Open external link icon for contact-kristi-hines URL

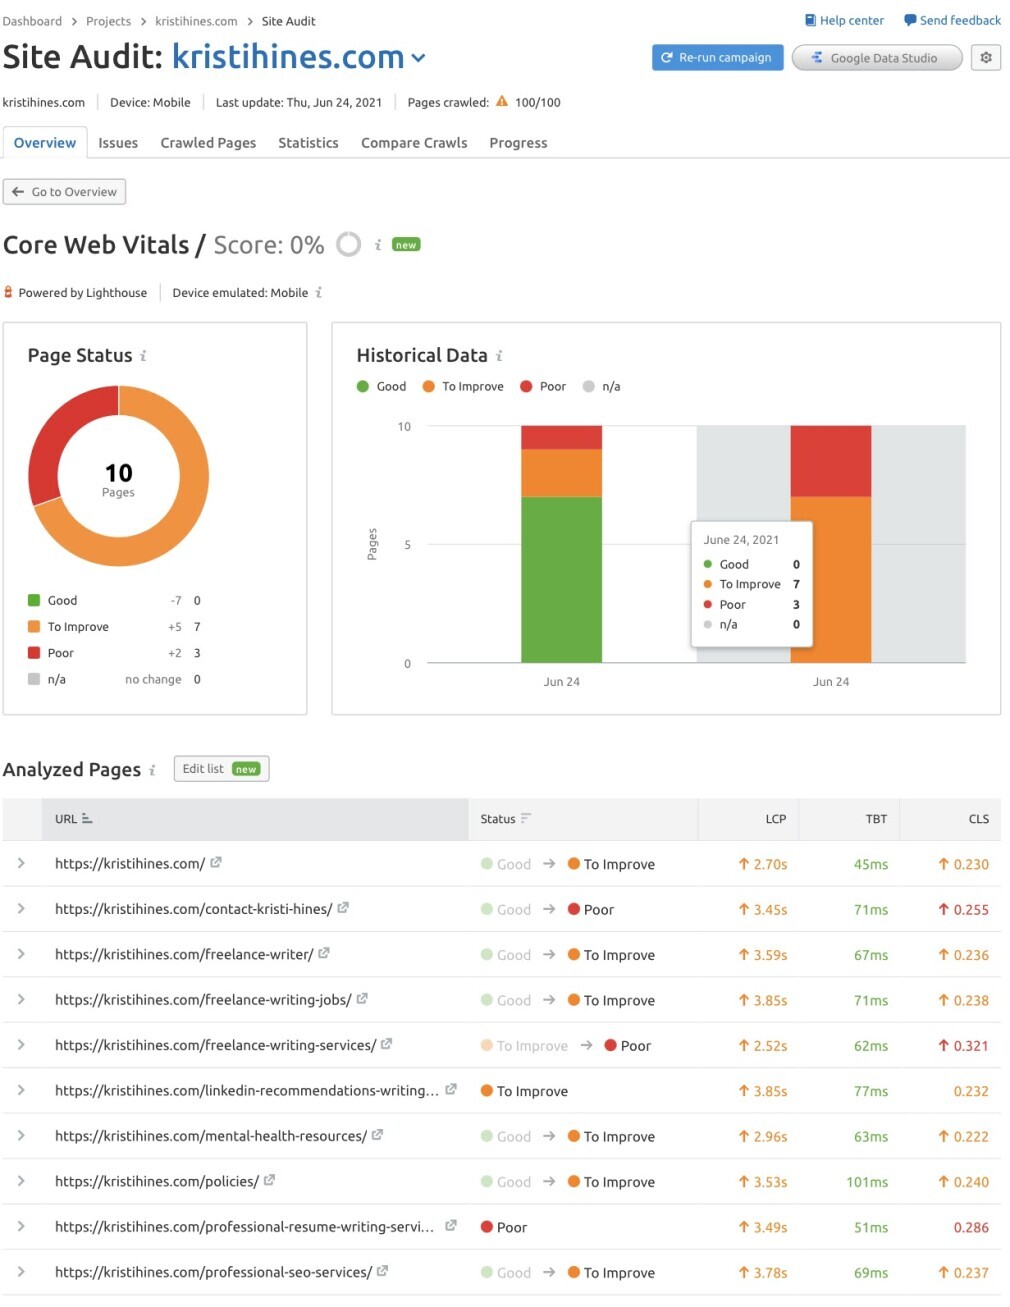(x=343, y=908)
